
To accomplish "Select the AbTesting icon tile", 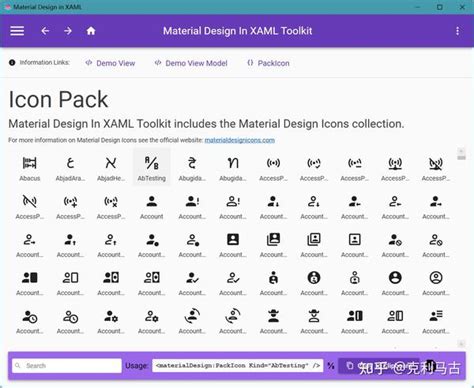I will pos(152,167).
